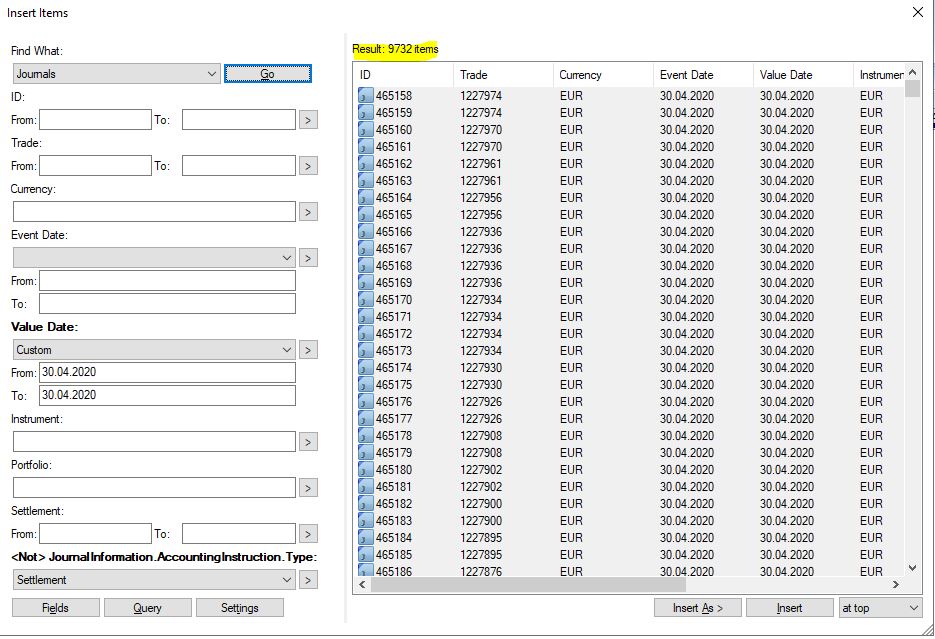Click the Insert button

pyautogui.click(x=790, y=608)
